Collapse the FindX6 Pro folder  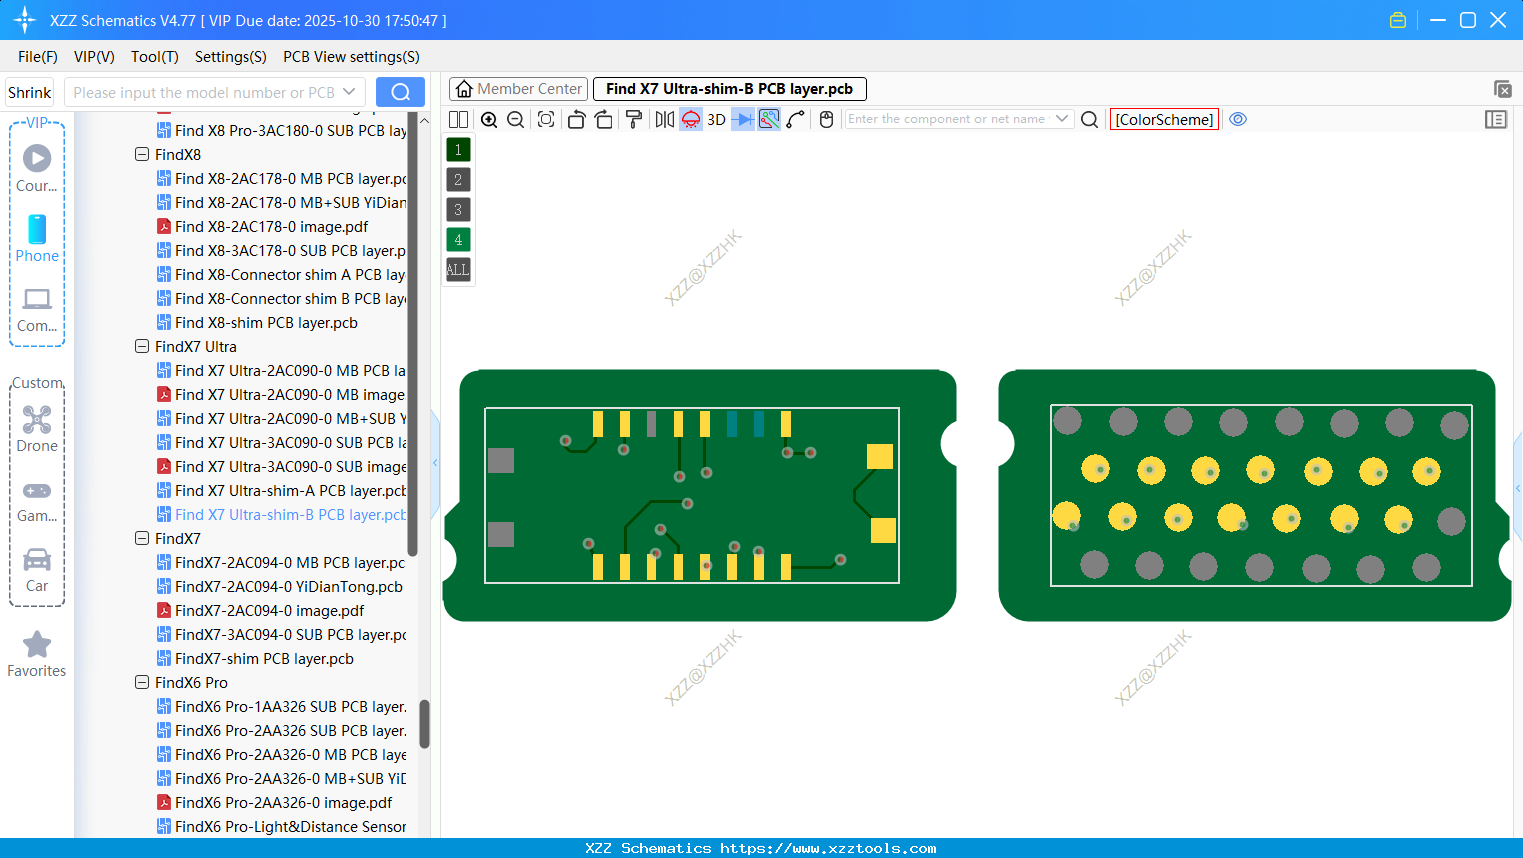point(142,682)
